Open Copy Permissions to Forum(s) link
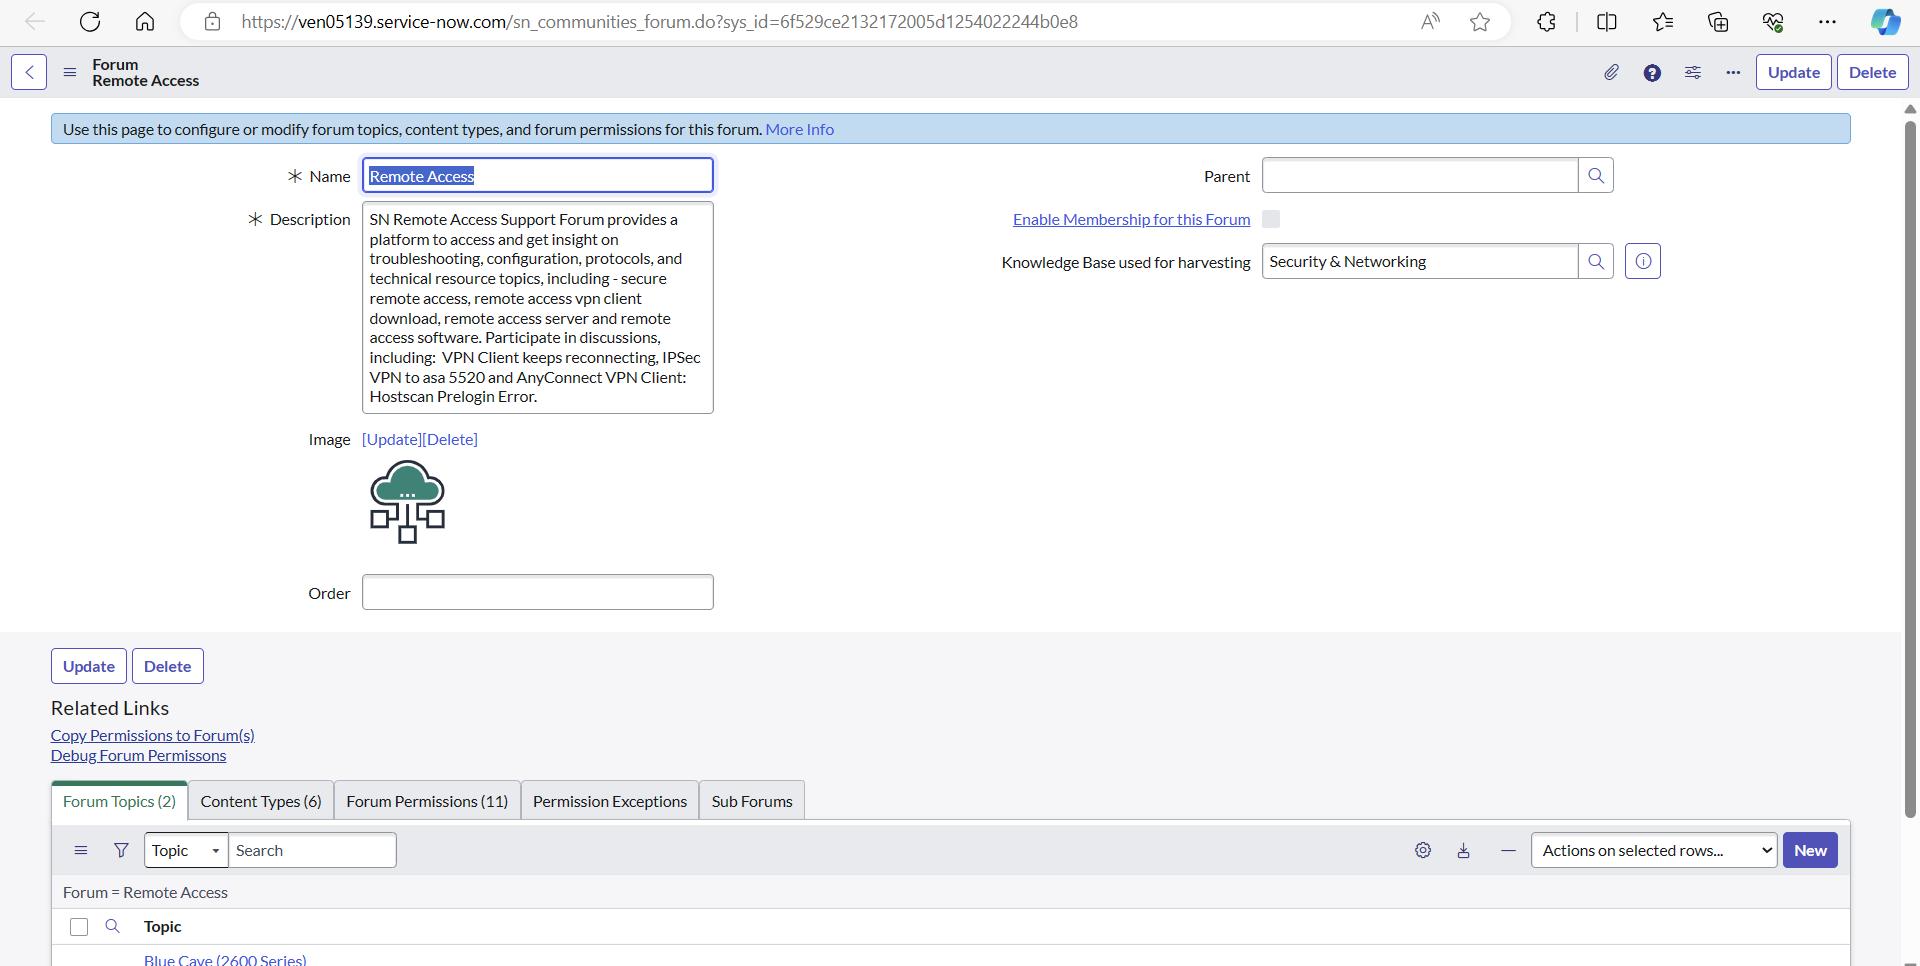Viewport: 1920px width, 966px height. (x=153, y=735)
